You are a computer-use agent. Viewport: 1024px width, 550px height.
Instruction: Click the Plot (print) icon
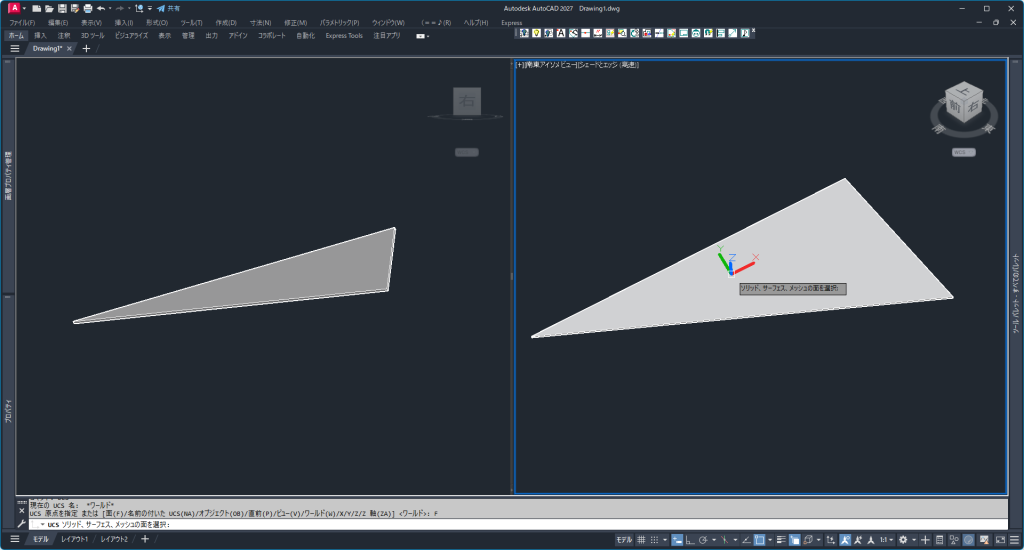(88, 8)
